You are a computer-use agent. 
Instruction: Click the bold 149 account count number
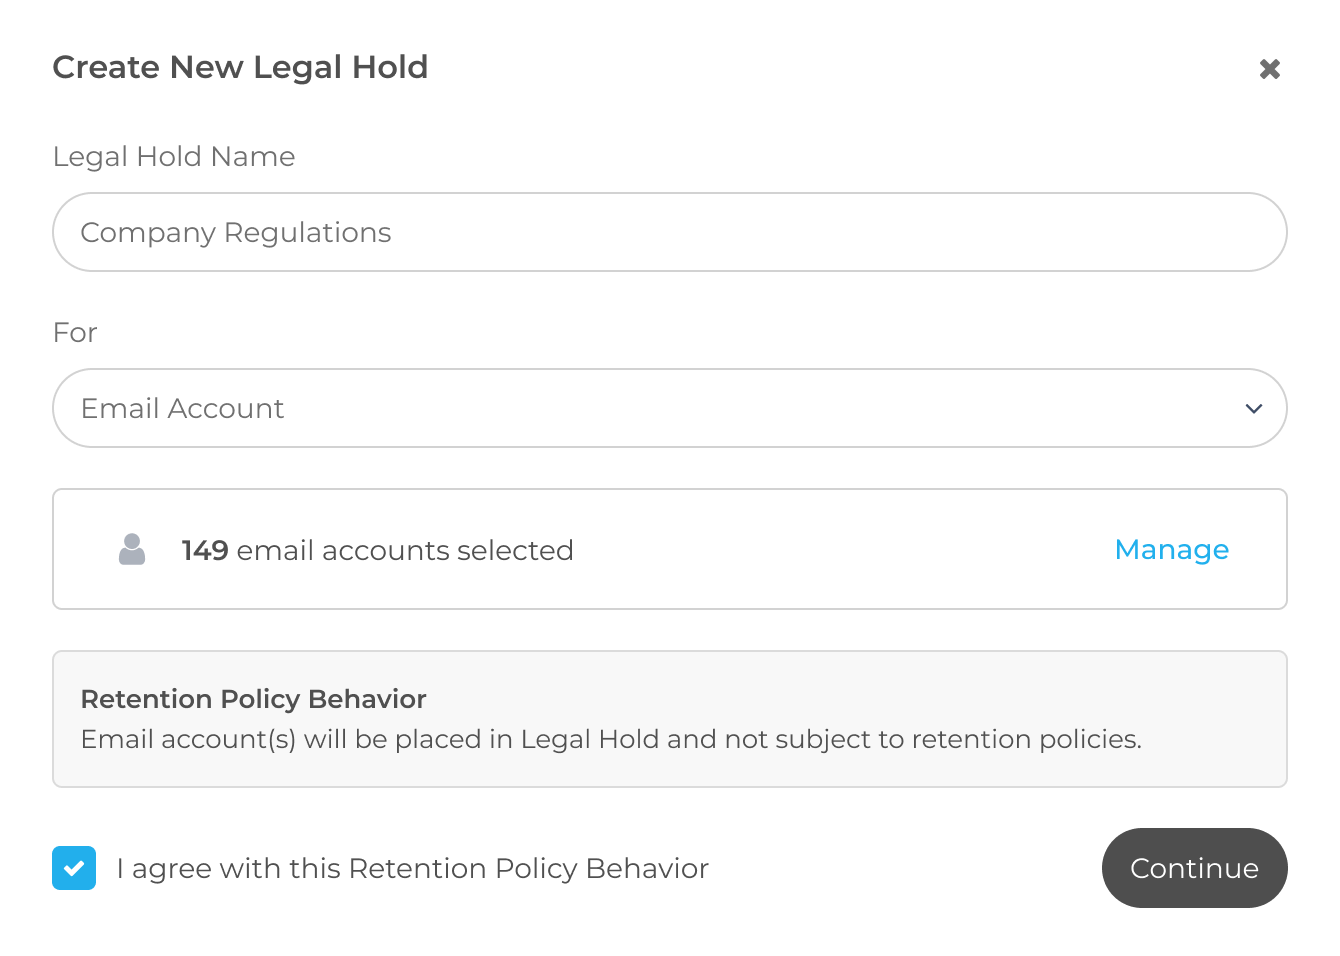[x=205, y=550]
